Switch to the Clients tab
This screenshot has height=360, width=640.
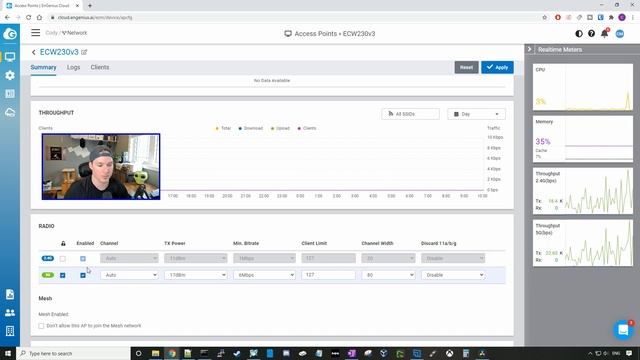[100, 67]
